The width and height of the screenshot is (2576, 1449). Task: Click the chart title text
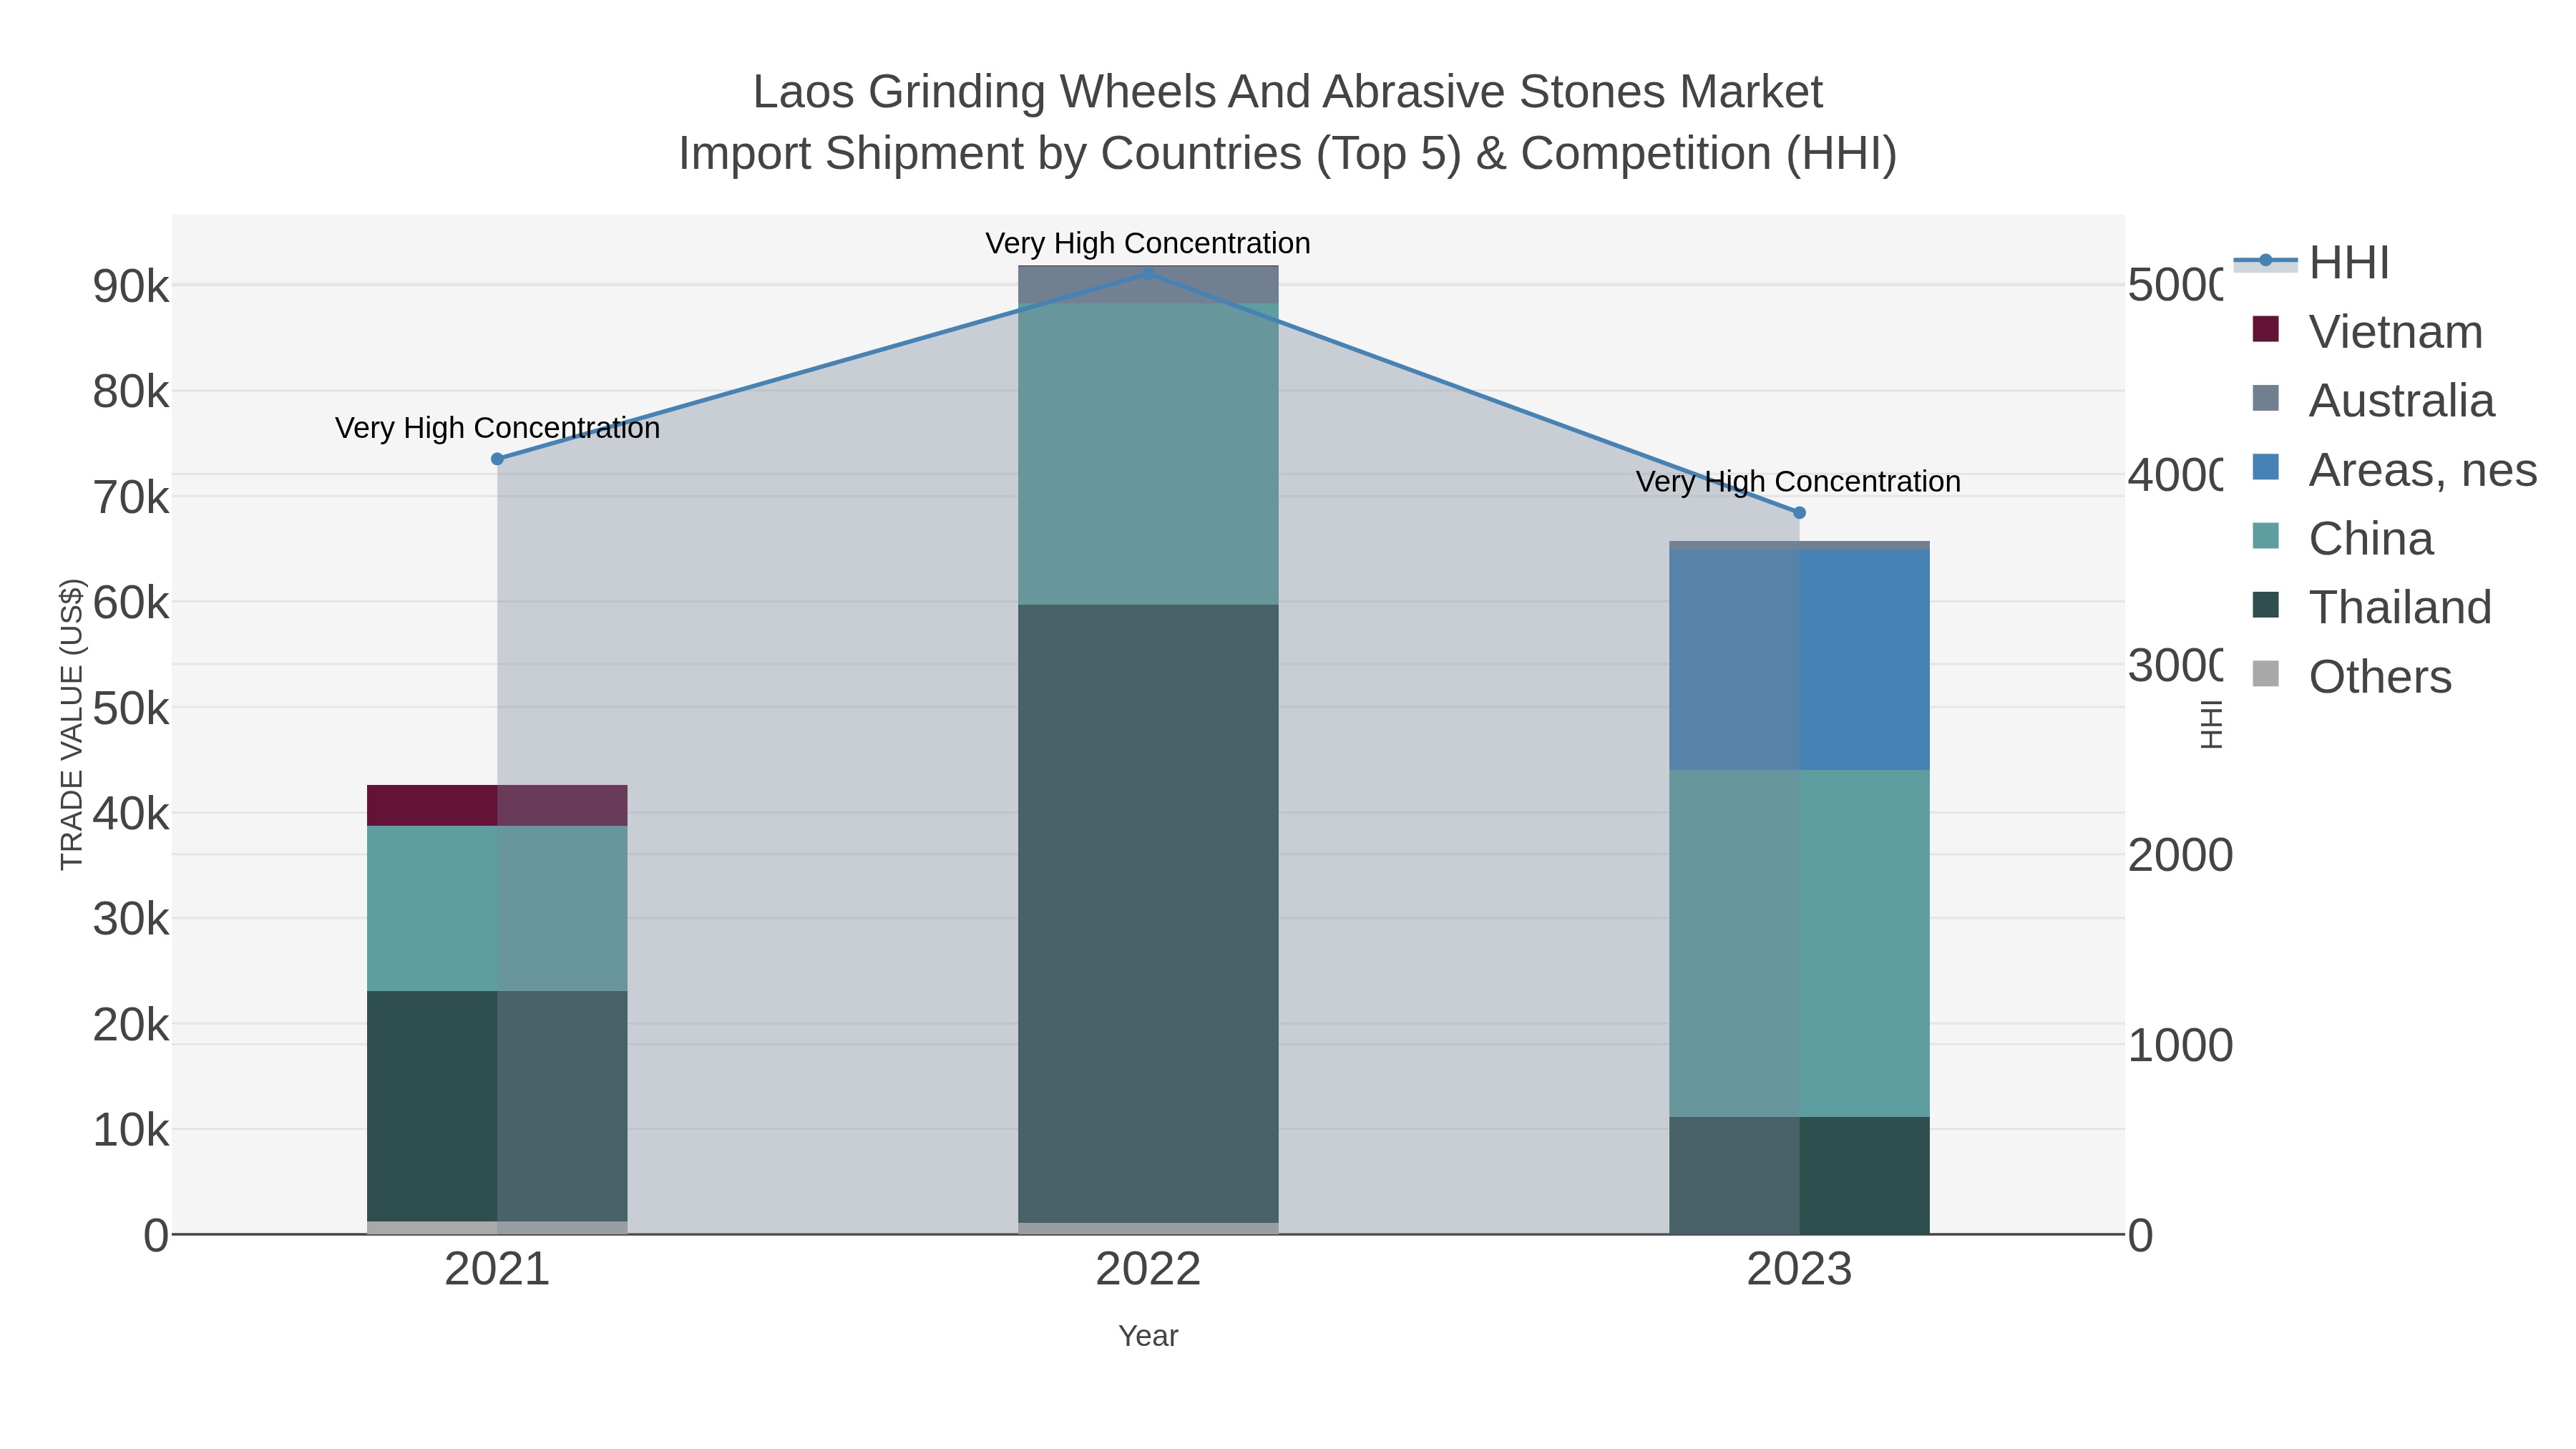coord(1288,123)
